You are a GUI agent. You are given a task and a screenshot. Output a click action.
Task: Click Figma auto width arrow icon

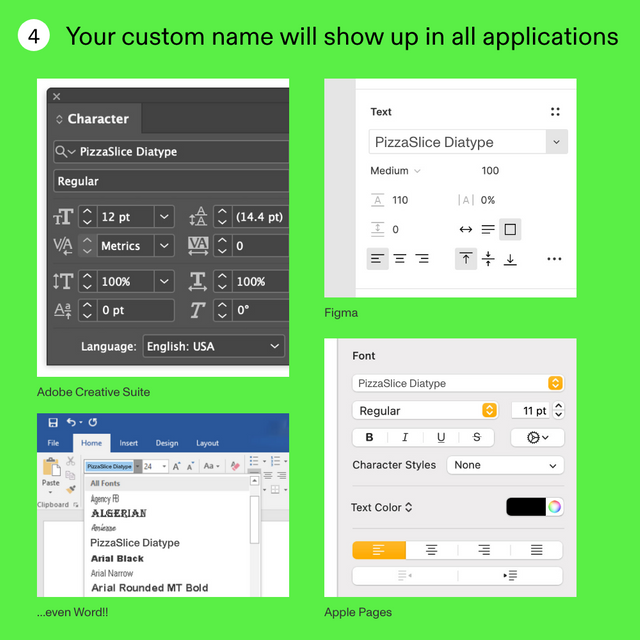click(x=466, y=229)
